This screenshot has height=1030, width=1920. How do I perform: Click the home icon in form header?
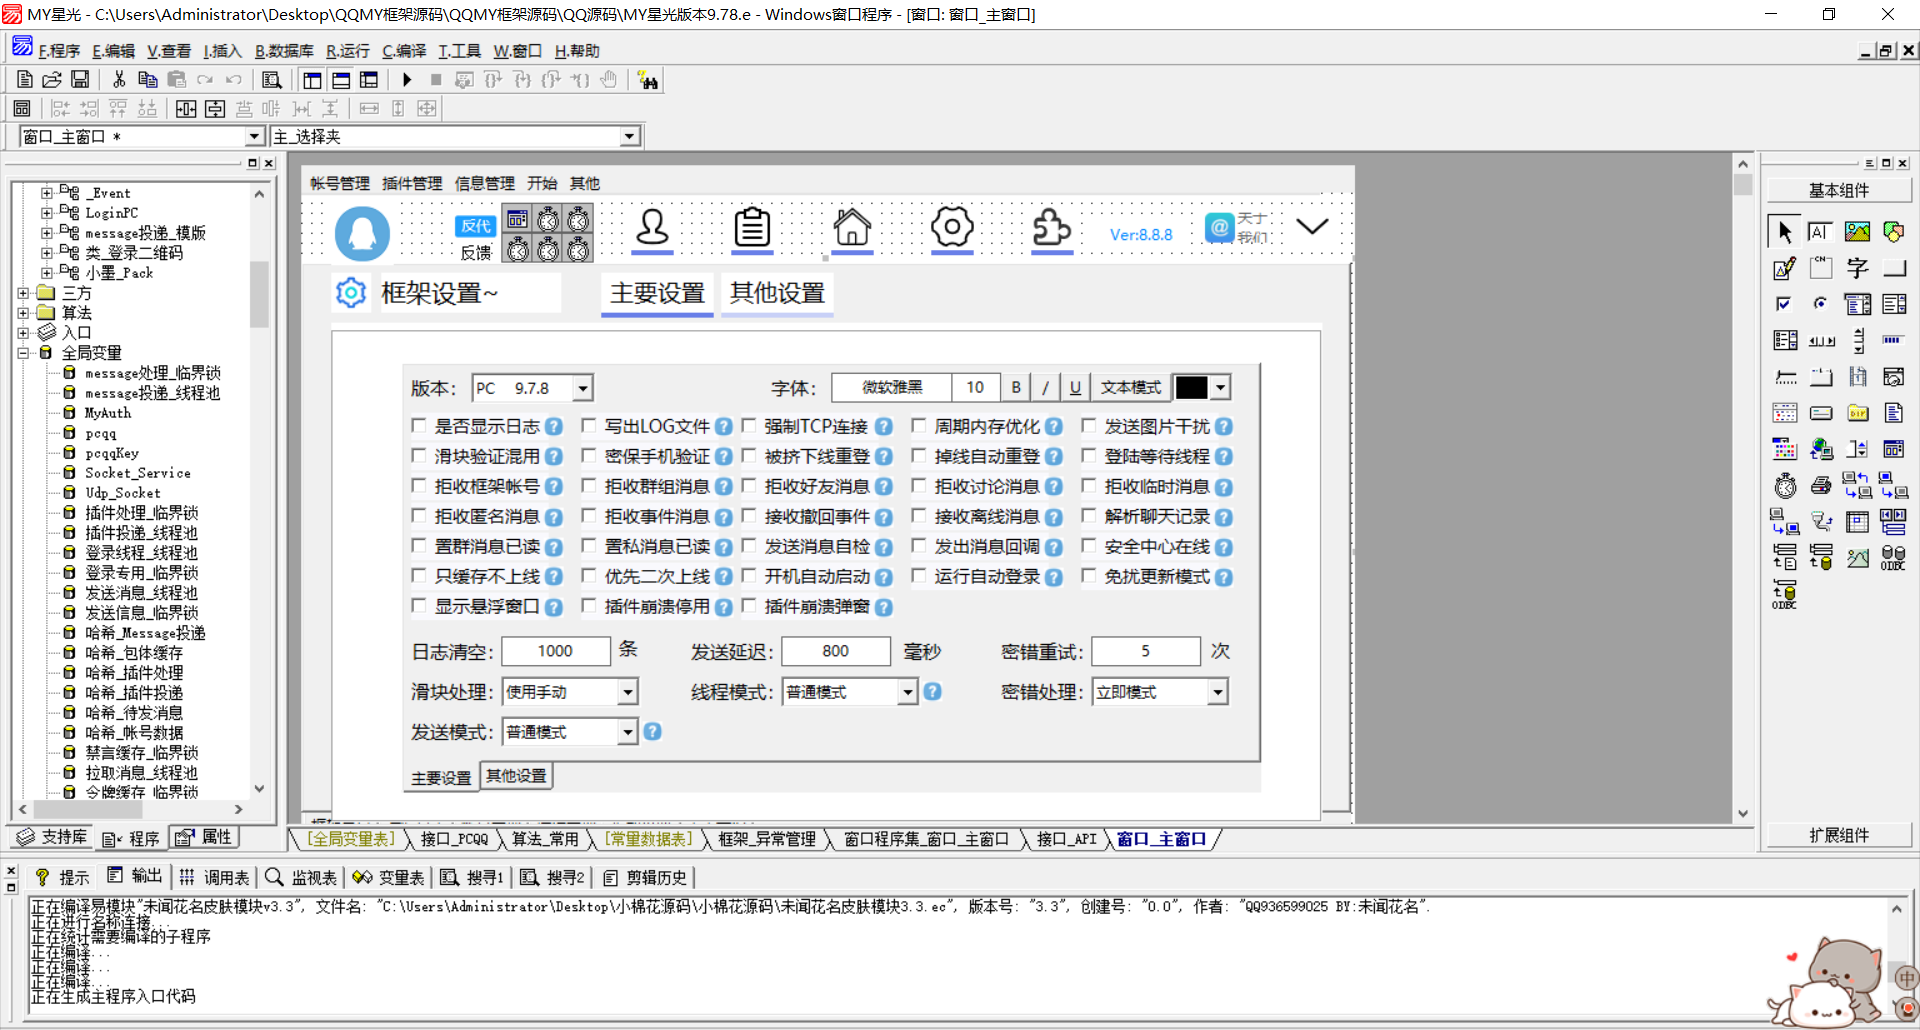[x=852, y=227]
